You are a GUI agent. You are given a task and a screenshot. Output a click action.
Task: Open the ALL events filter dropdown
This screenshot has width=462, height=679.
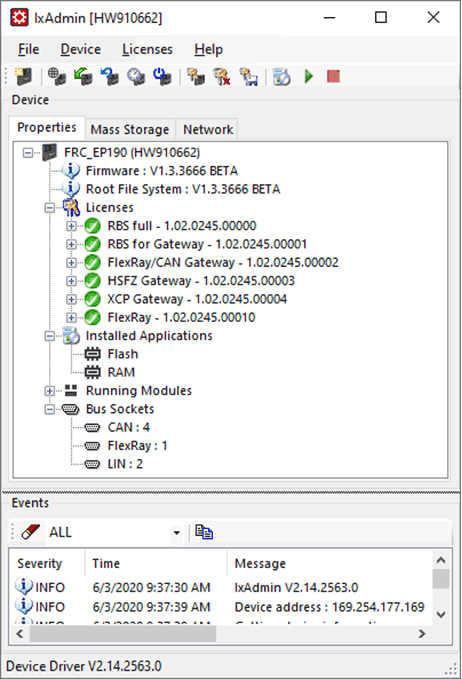point(176,532)
